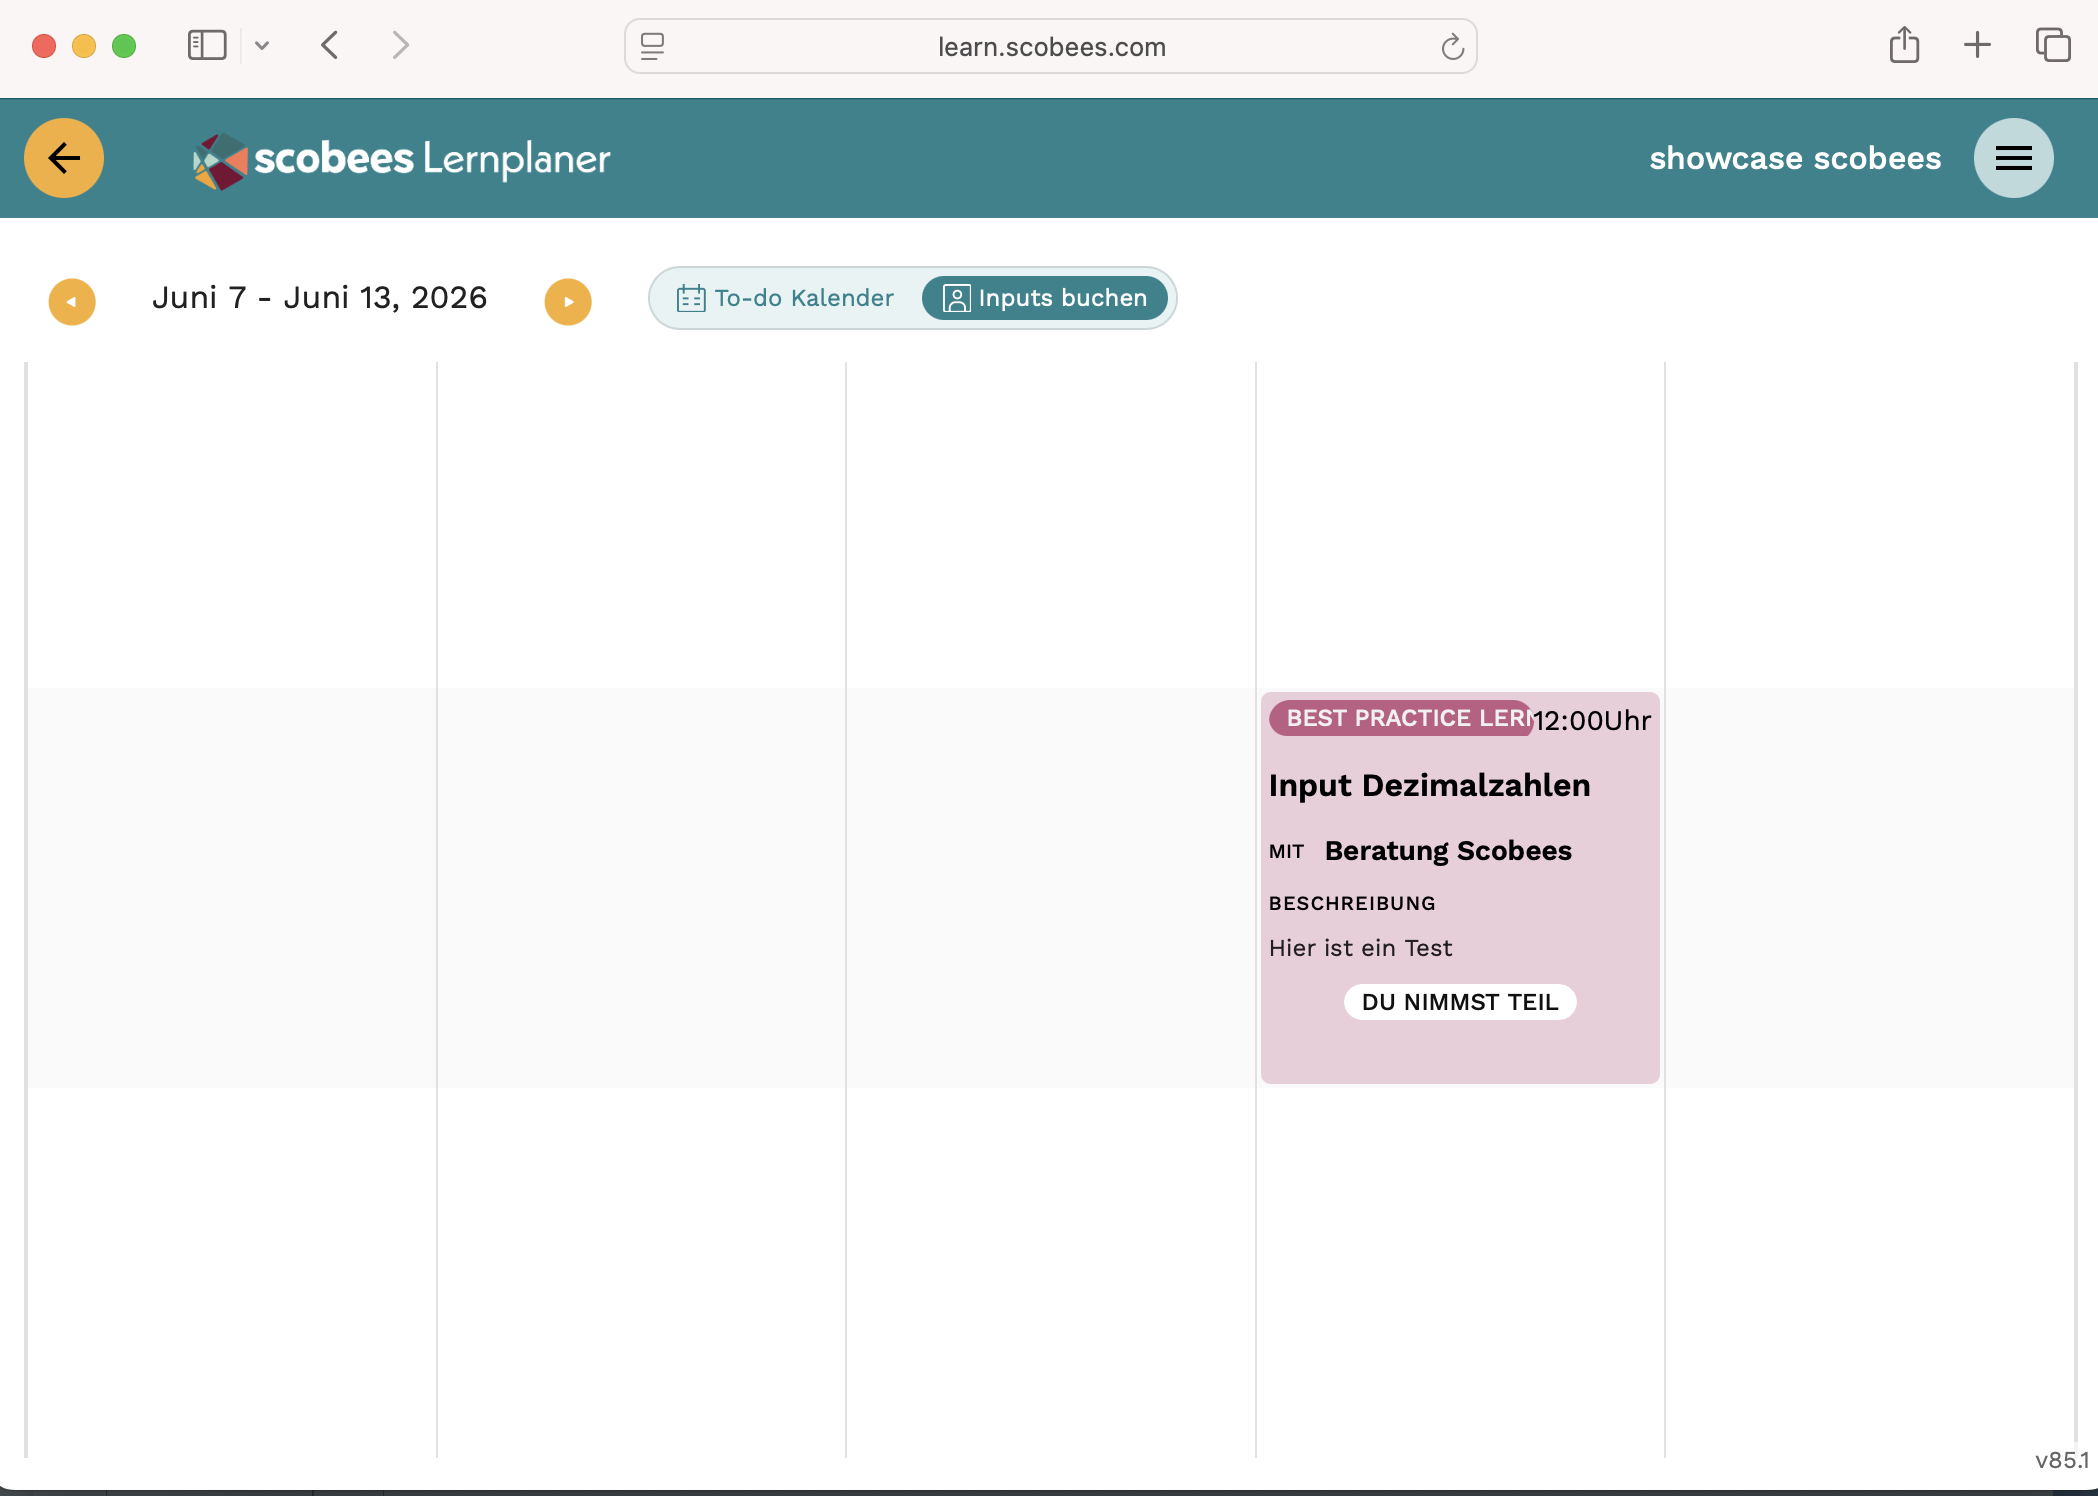Reload the page
The image size is (2098, 1496).
tap(1452, 46)
